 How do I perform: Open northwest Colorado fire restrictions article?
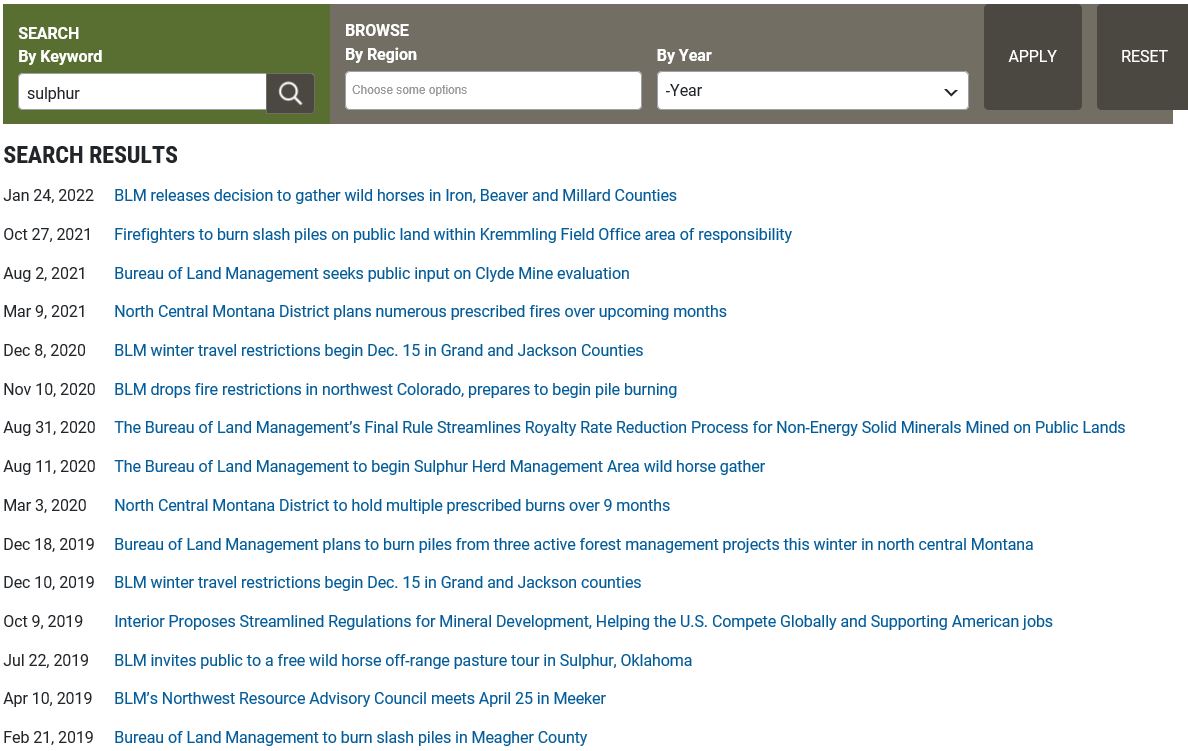(395, 390)
